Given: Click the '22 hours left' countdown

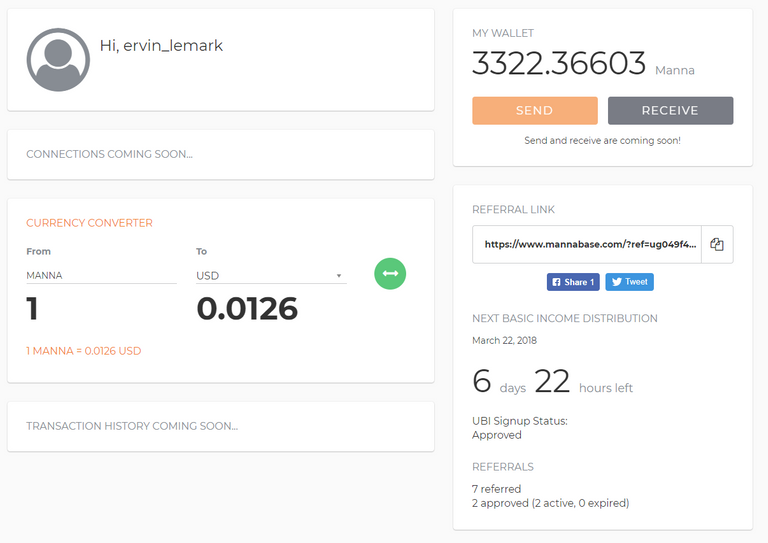Looking at the screenshot, I should pyautogui.click(x=583, y=382).
